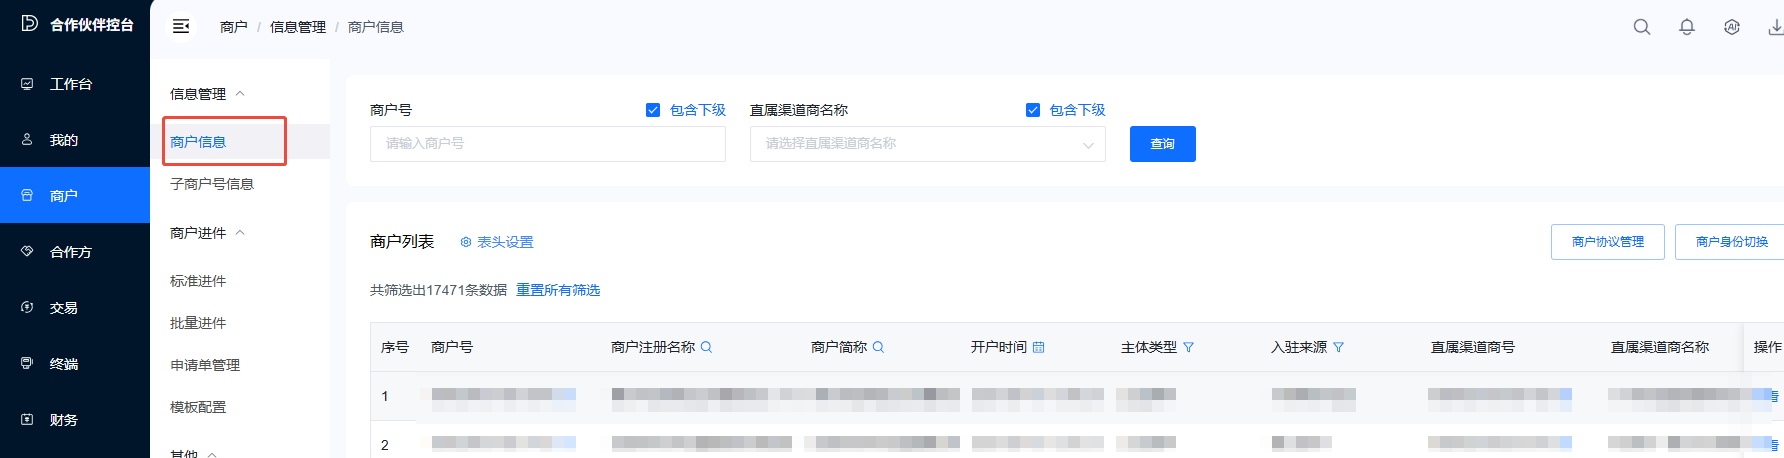The height and width of the screenshot is (458, 1784).
Task: Click the AI assistant icon in header
Action: pos(1732,27)
